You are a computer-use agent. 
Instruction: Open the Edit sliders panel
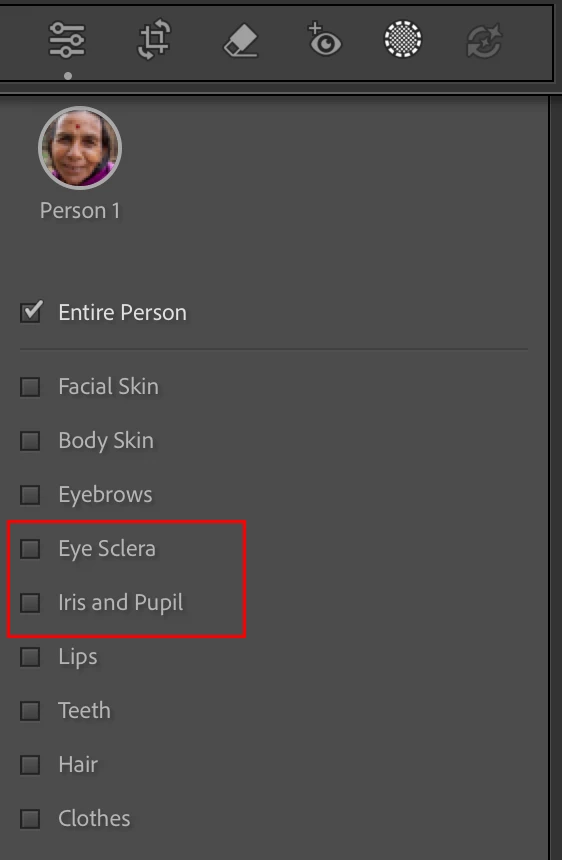pos(67,40)
